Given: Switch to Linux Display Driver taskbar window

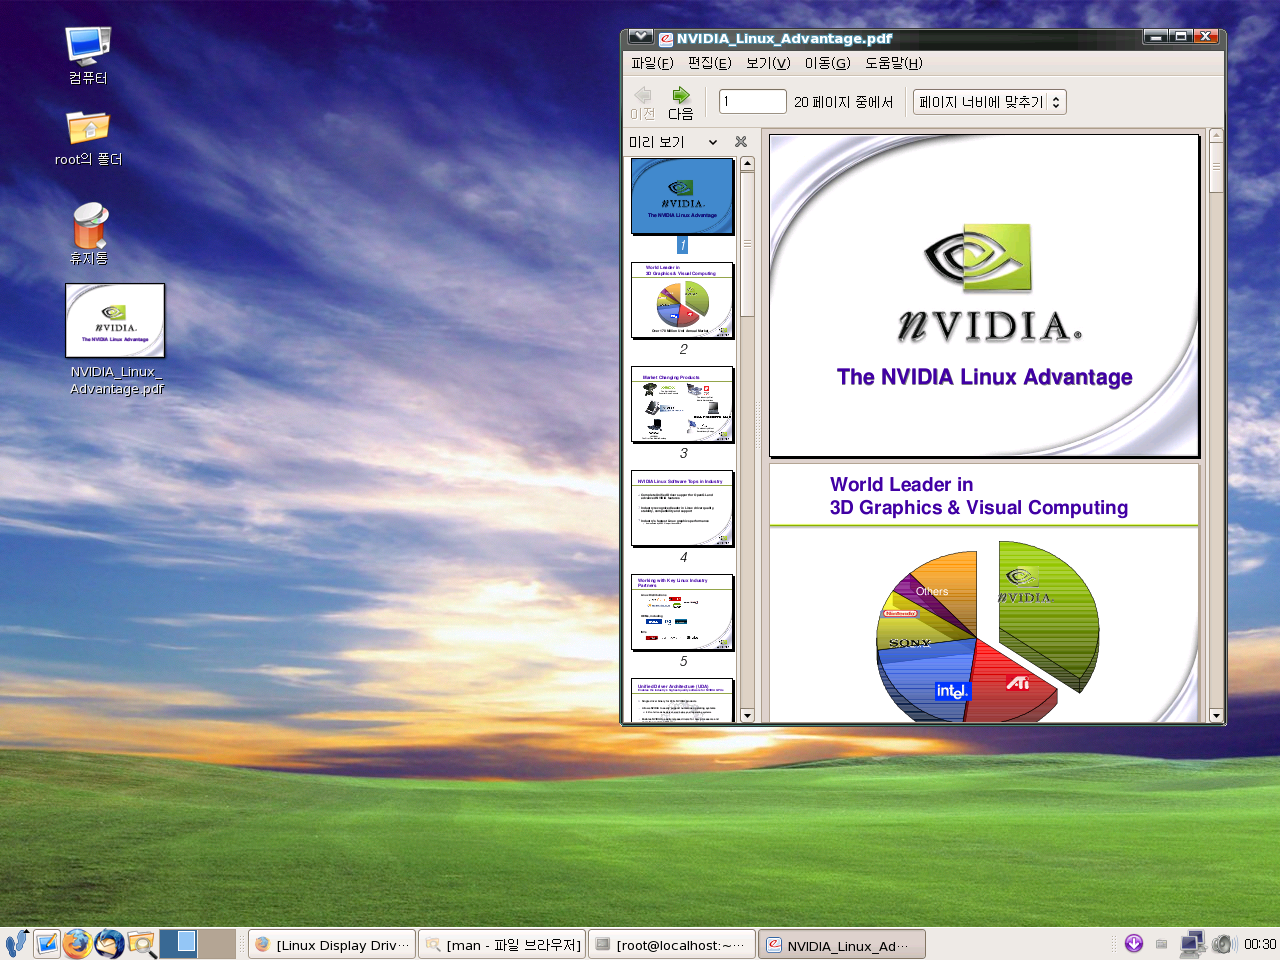Looking at the screenshot, I should click(x=332, y=944).
